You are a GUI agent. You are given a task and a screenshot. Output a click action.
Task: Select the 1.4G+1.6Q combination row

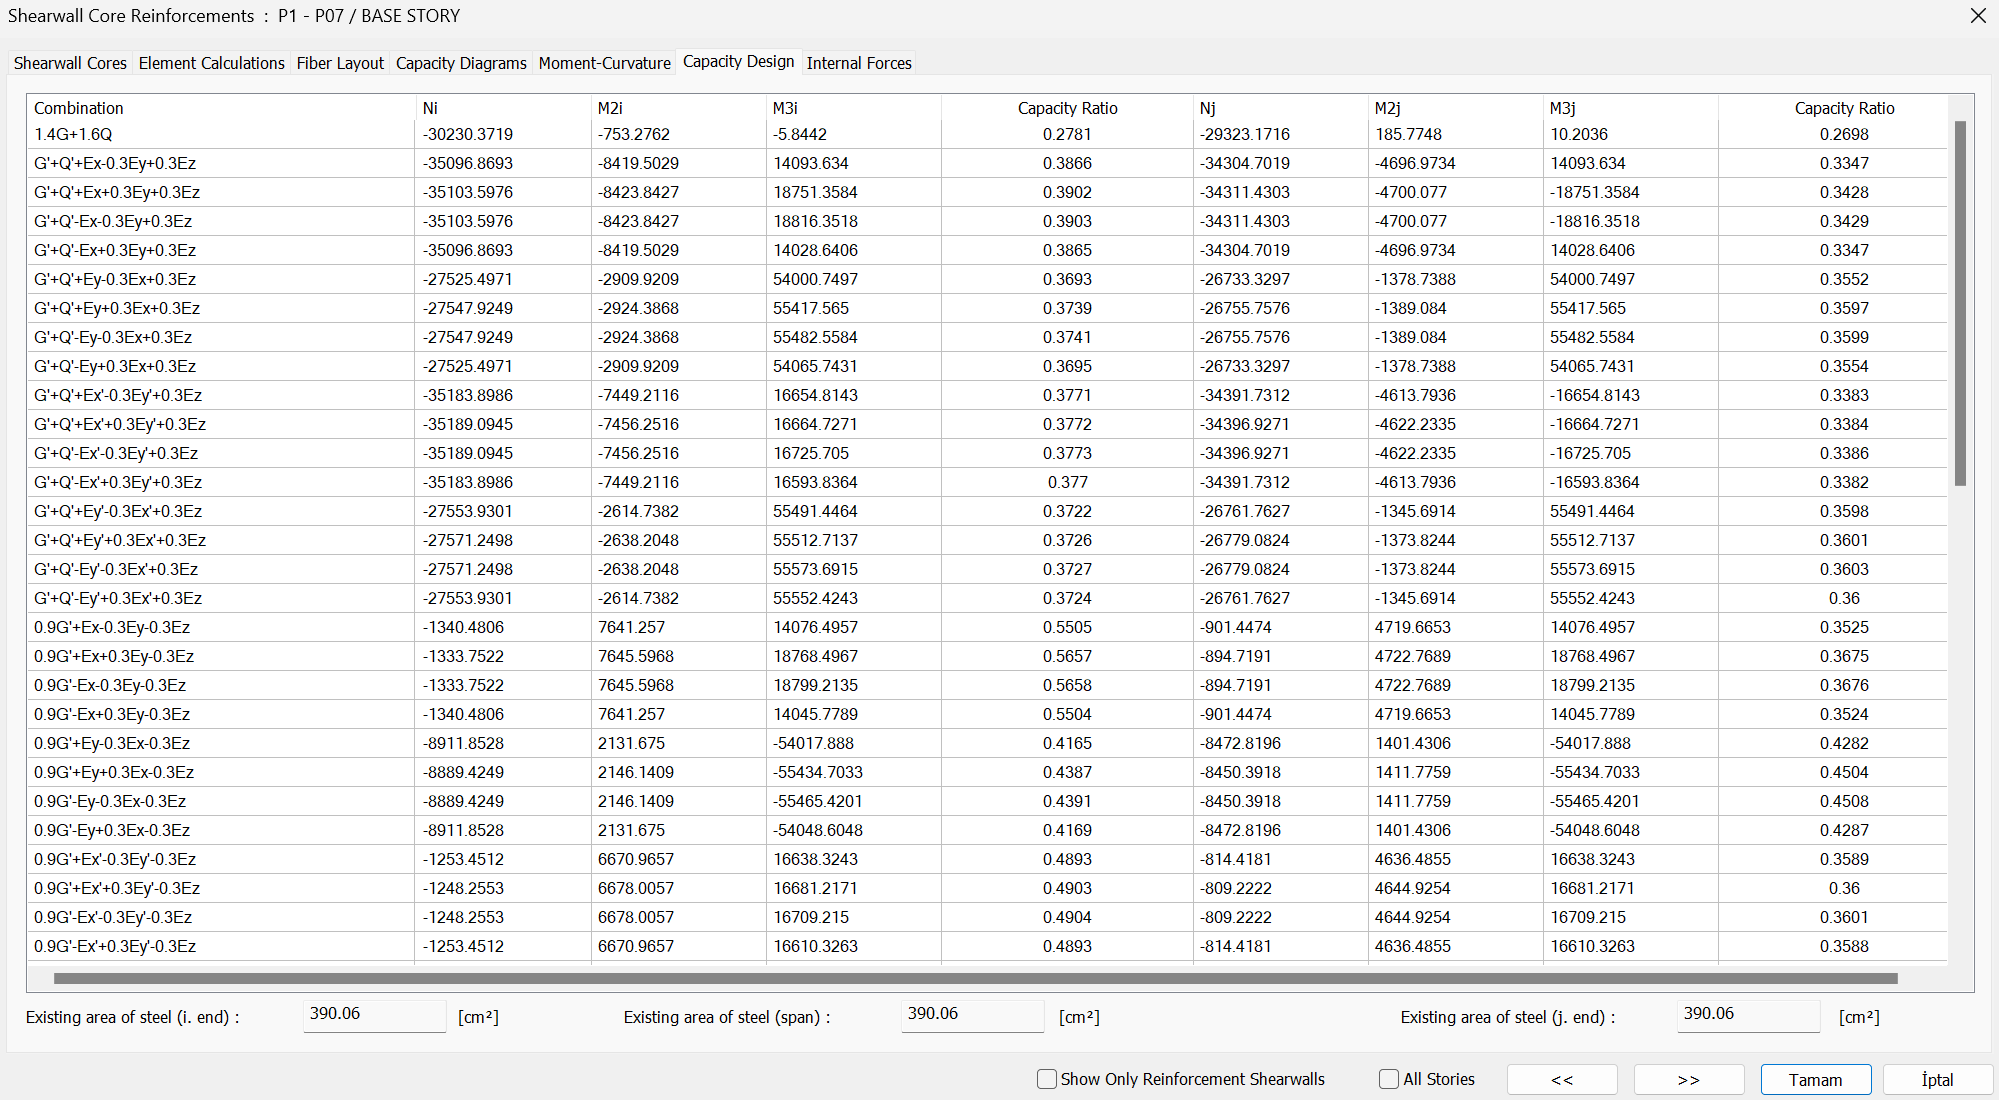point(74,134)
